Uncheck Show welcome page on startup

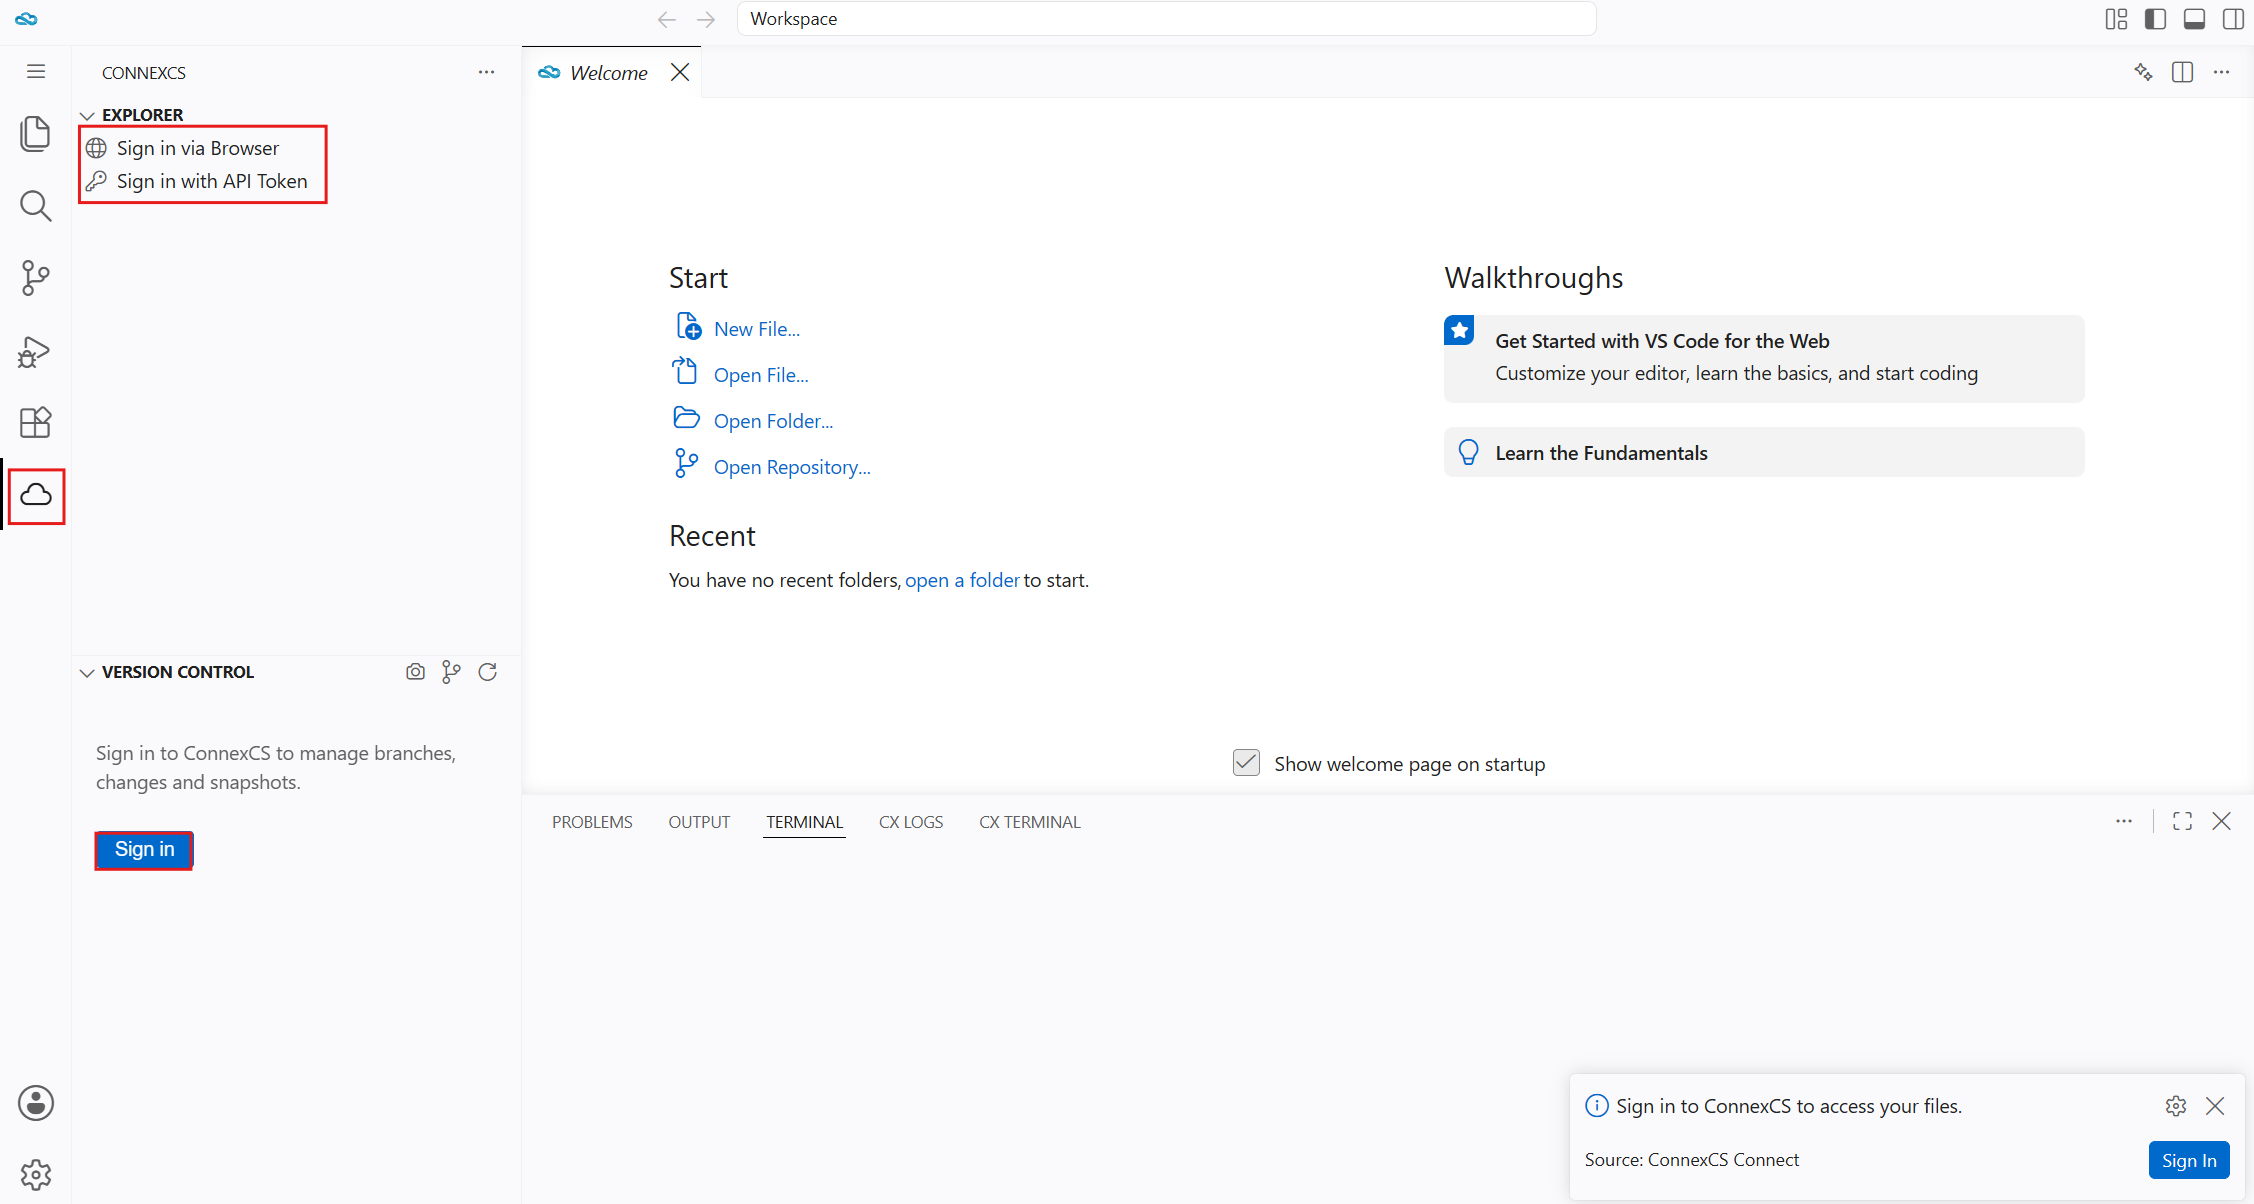click(1246, 763)
